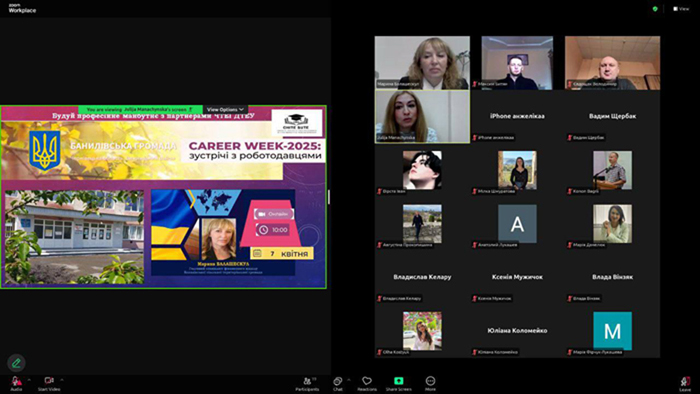700x394 pixels.
Task: Open the View layout menu
Action: [x=681, y=8]
